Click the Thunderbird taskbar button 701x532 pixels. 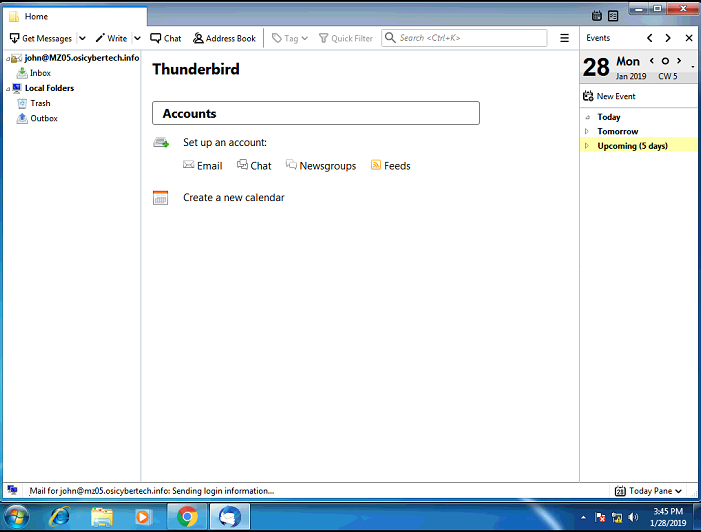[230, 517]
